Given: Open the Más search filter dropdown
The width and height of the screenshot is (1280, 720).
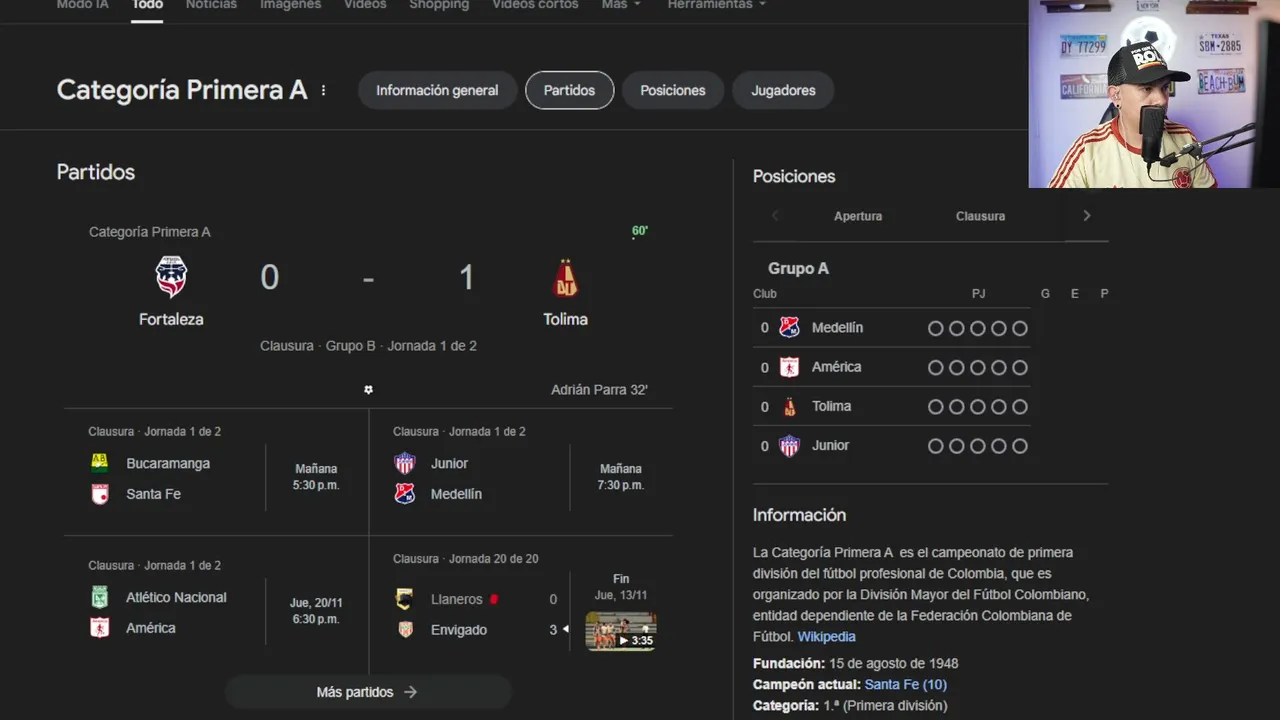Looking at the screenshot, I should point(621,5).
